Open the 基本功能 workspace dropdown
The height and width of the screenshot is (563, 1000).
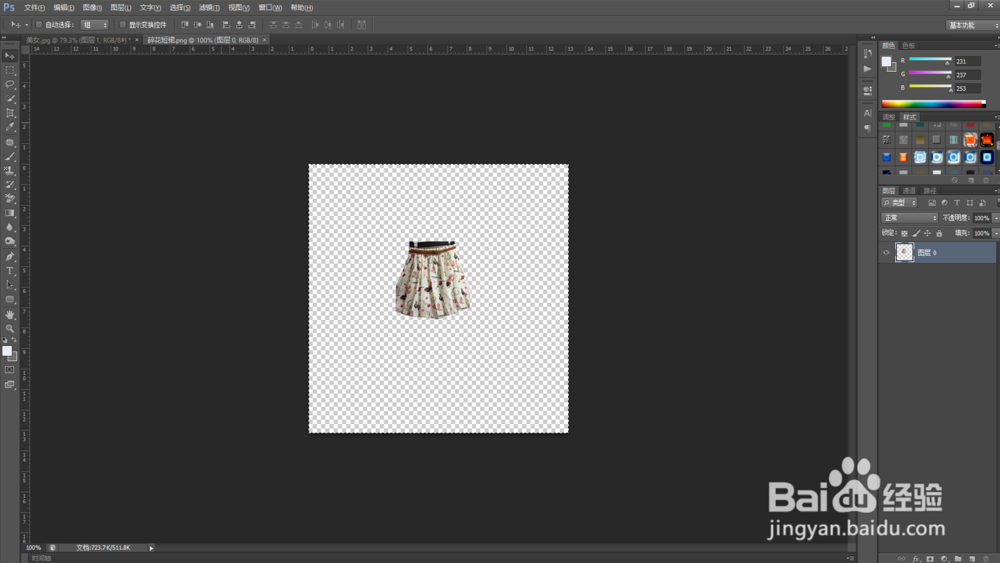[973, 25]
